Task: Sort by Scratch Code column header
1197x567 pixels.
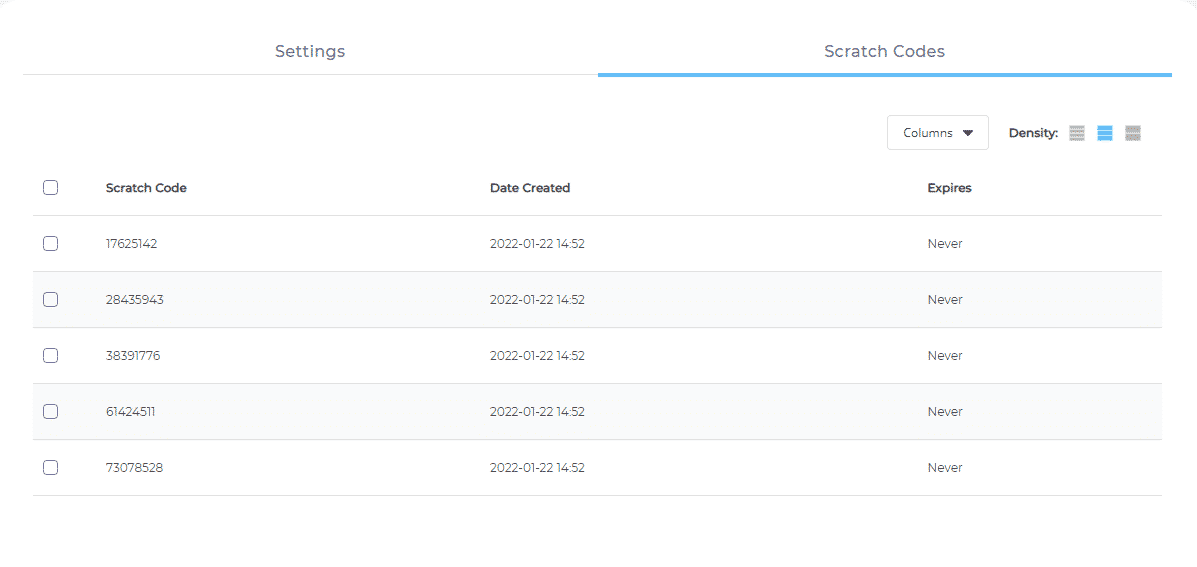Action: [146, 188]
